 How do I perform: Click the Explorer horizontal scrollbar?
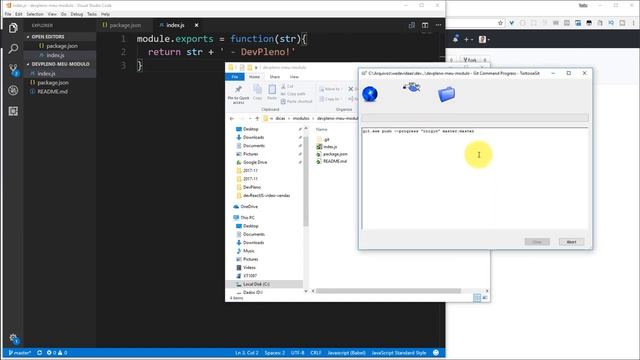pyautogui.click(x=388, y=291)
